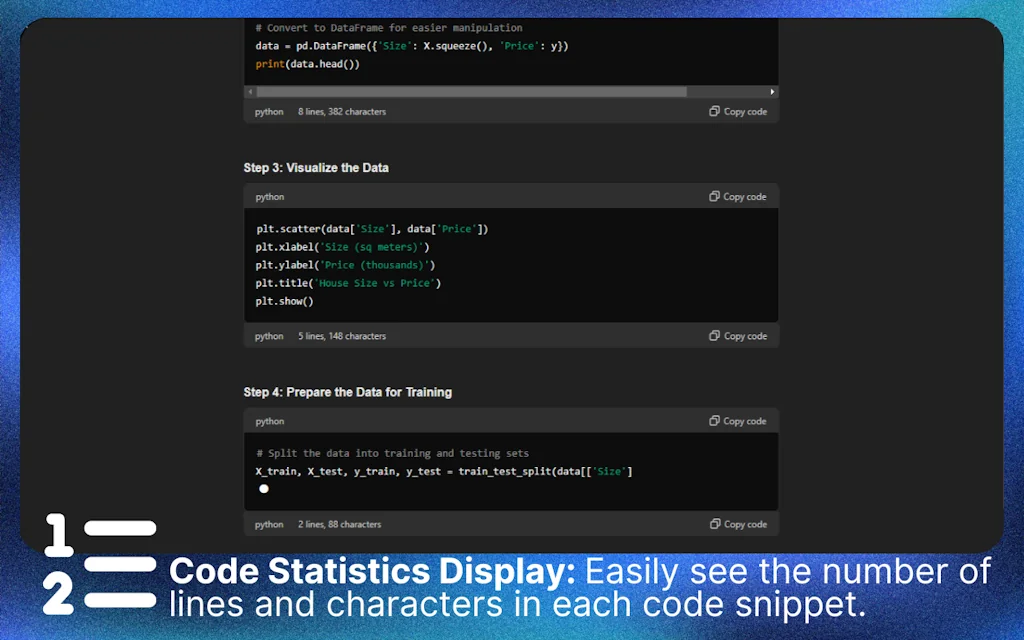This screenshot has height=640, width=1024.
Task: Select the 'Step 4: Prepare the Data for Training' heading
Action: (349, 392)
